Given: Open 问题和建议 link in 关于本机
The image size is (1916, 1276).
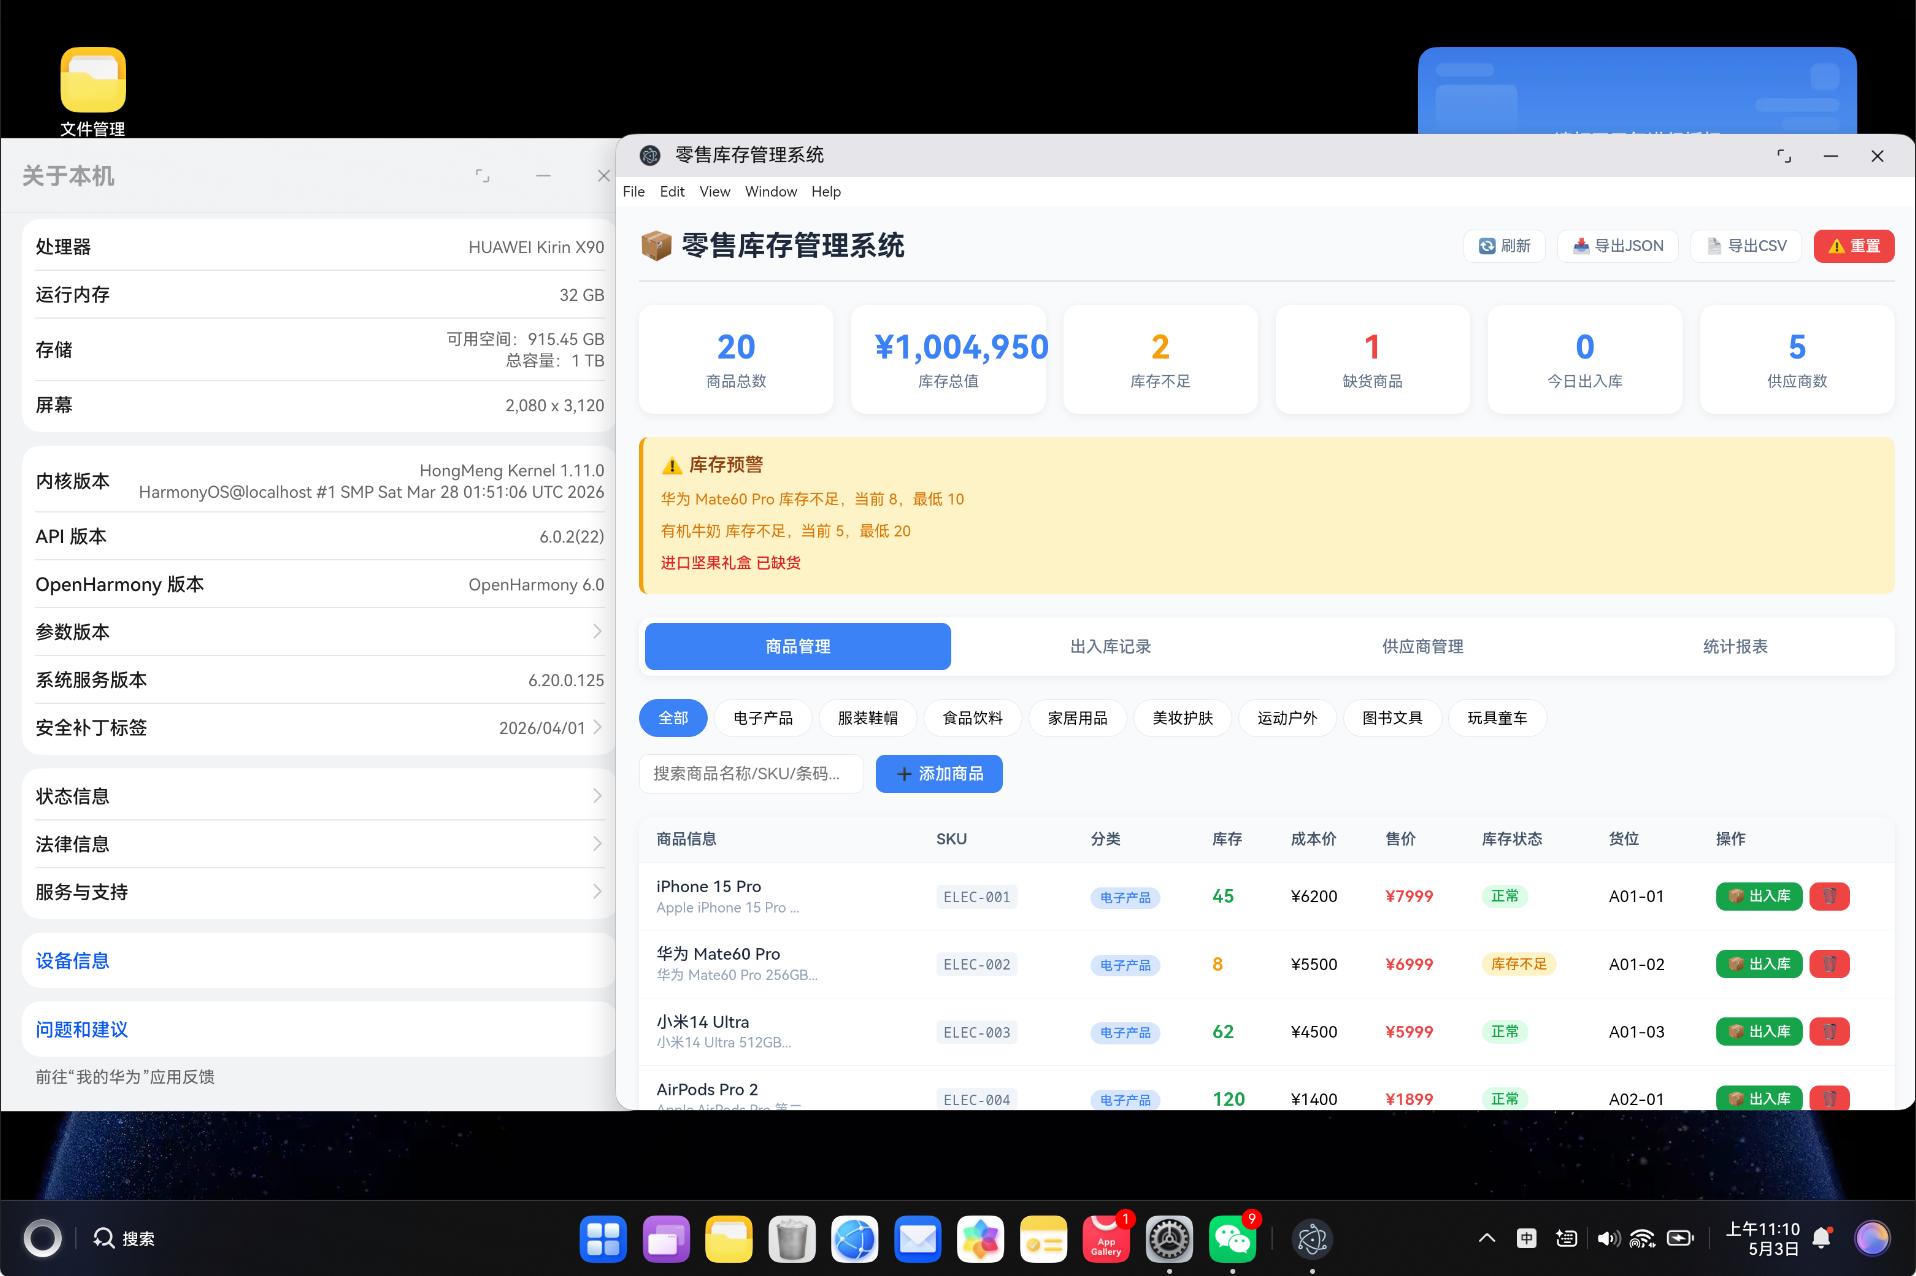Looking at the screenshot, I should tap(82, 1030).
